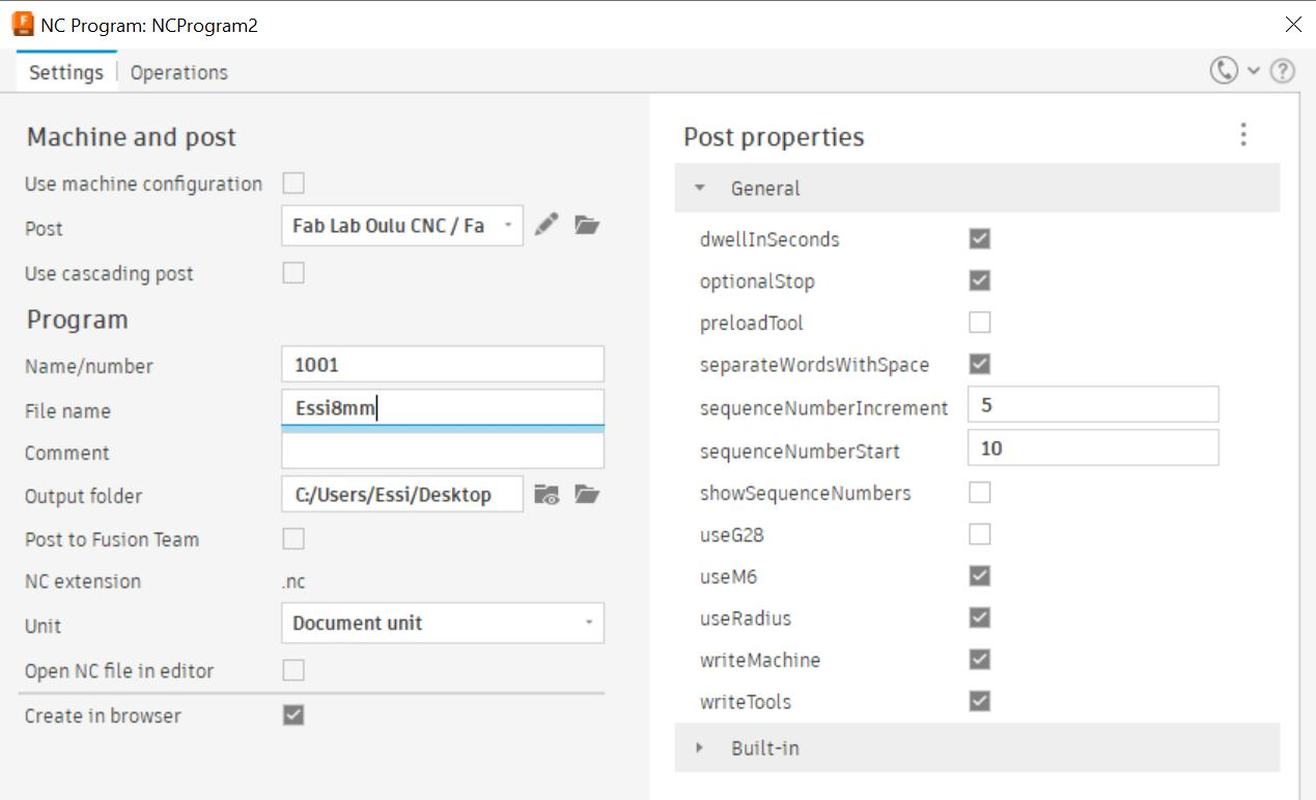Image resolution: width=1316 pixels, height=800 pixels.
Task: Toggle separateWordsWithSpace checkbox
Action: 980,364
